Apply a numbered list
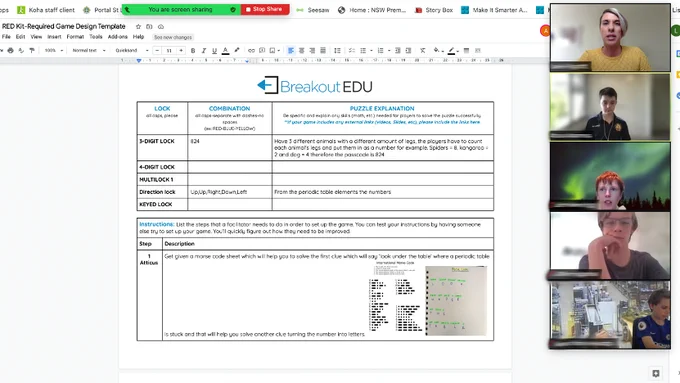This screenshot has height=383, width=680. pos(380,51)
